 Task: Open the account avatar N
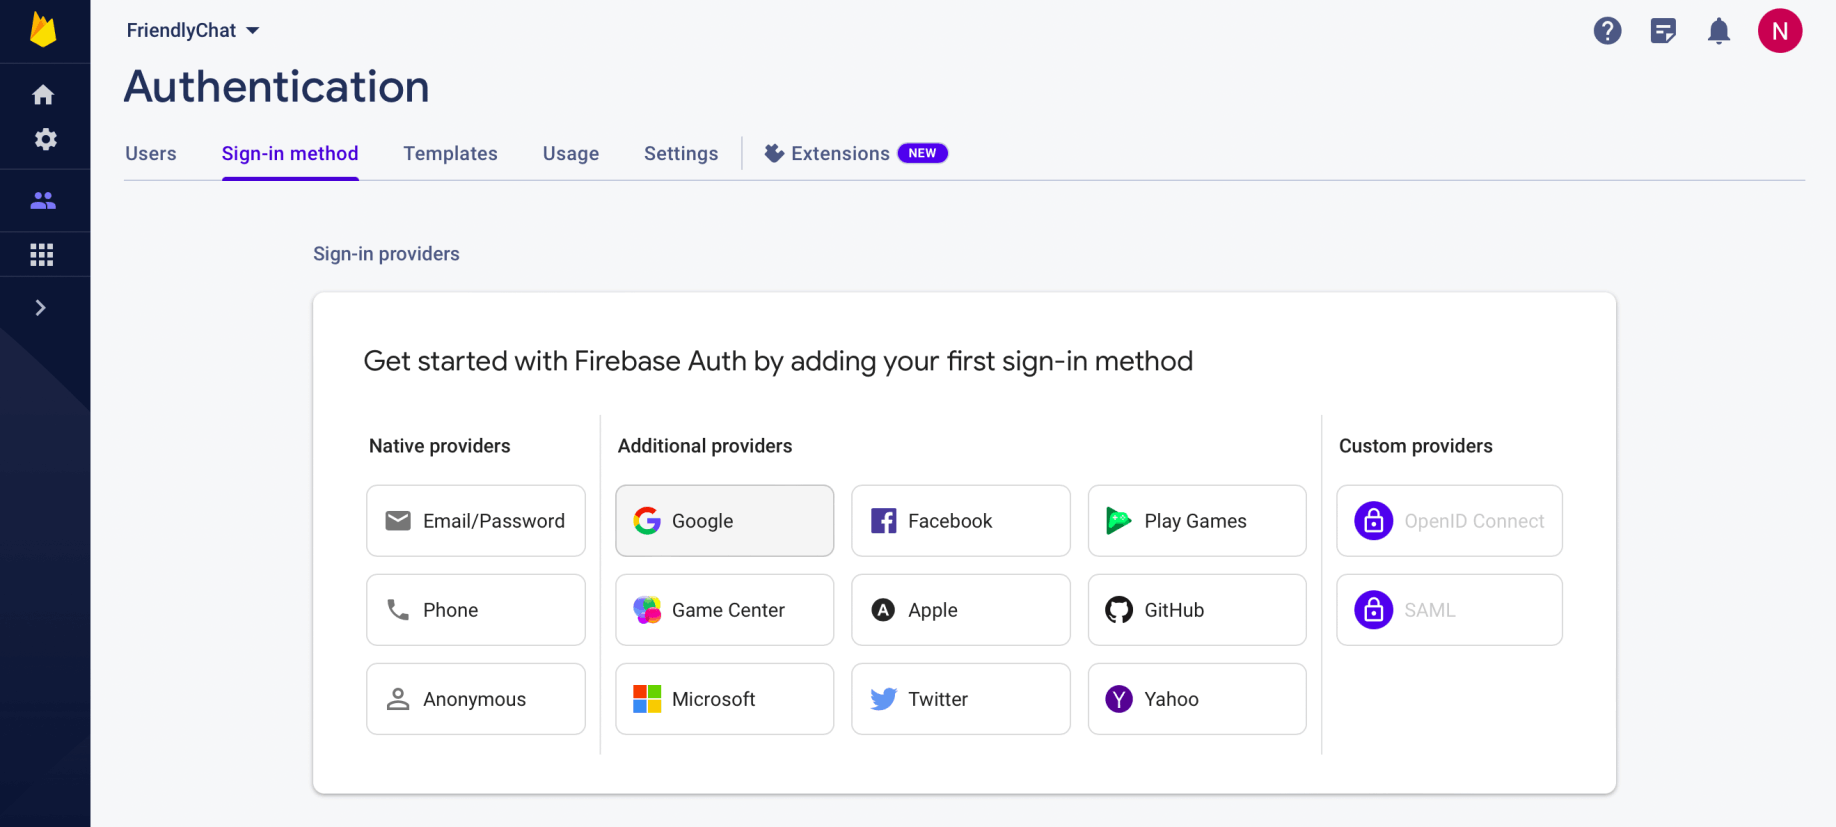click(1780, 31)
